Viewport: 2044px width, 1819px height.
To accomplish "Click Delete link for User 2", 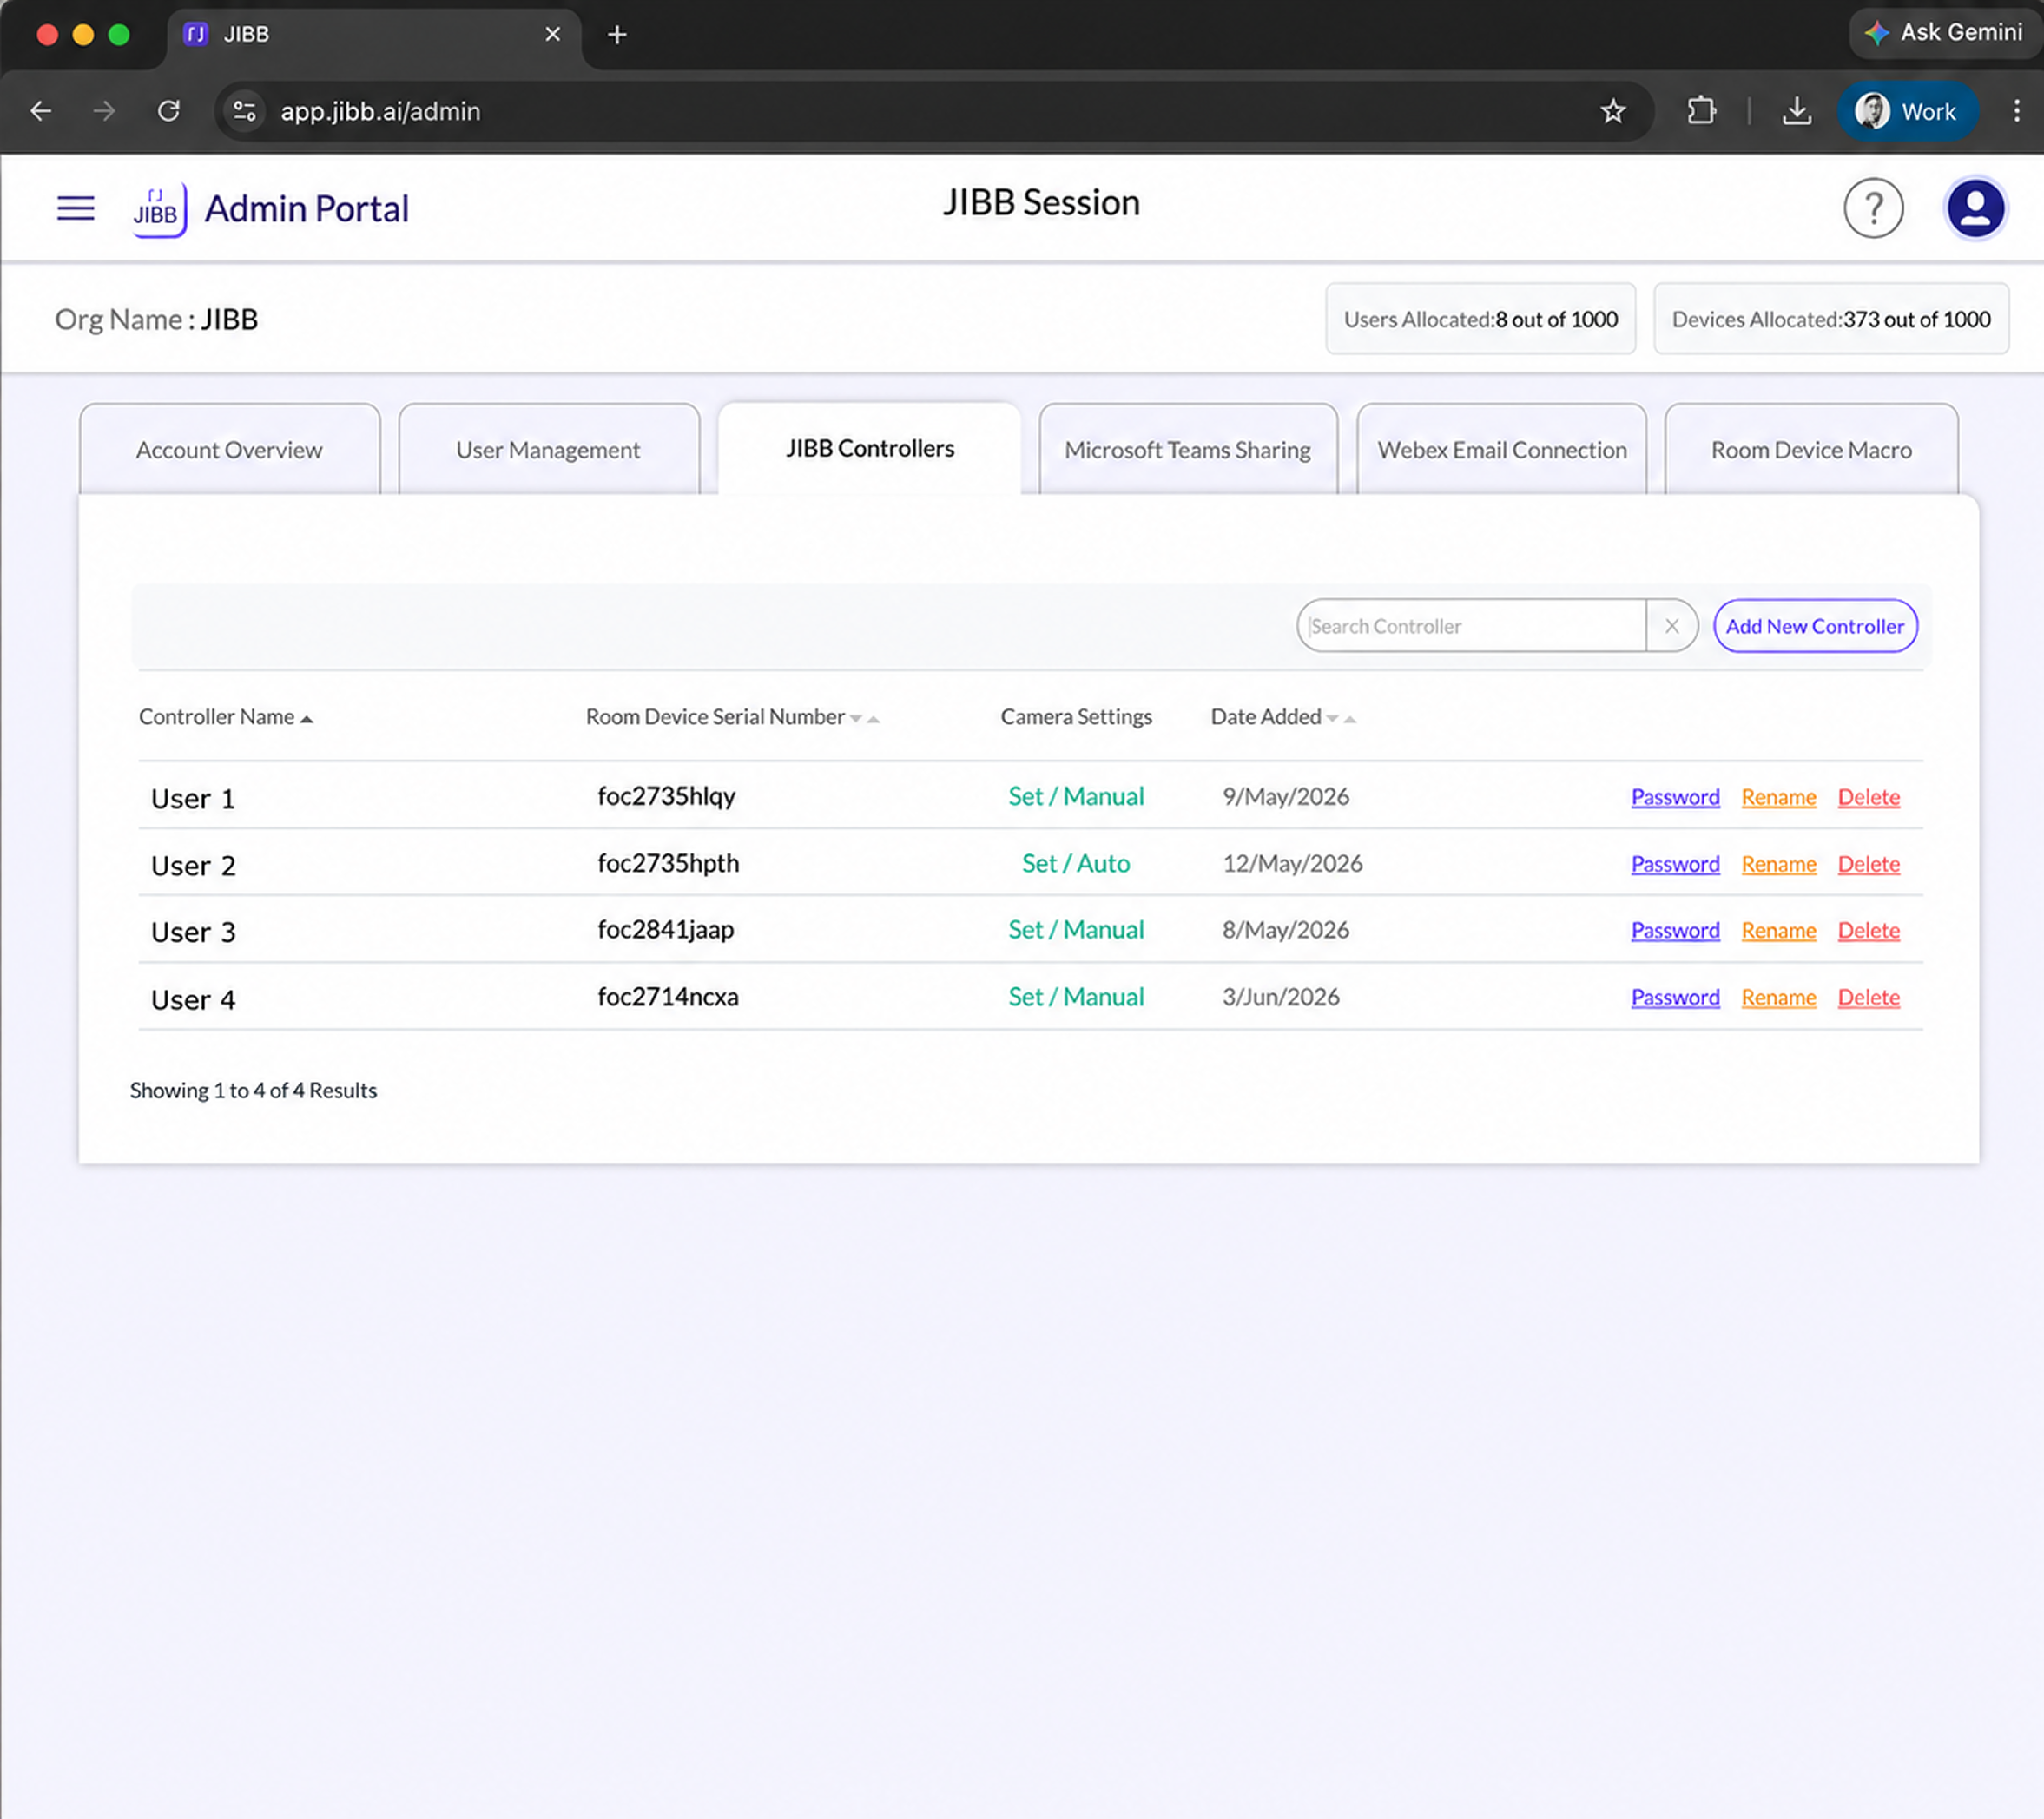I will 1868,864.
